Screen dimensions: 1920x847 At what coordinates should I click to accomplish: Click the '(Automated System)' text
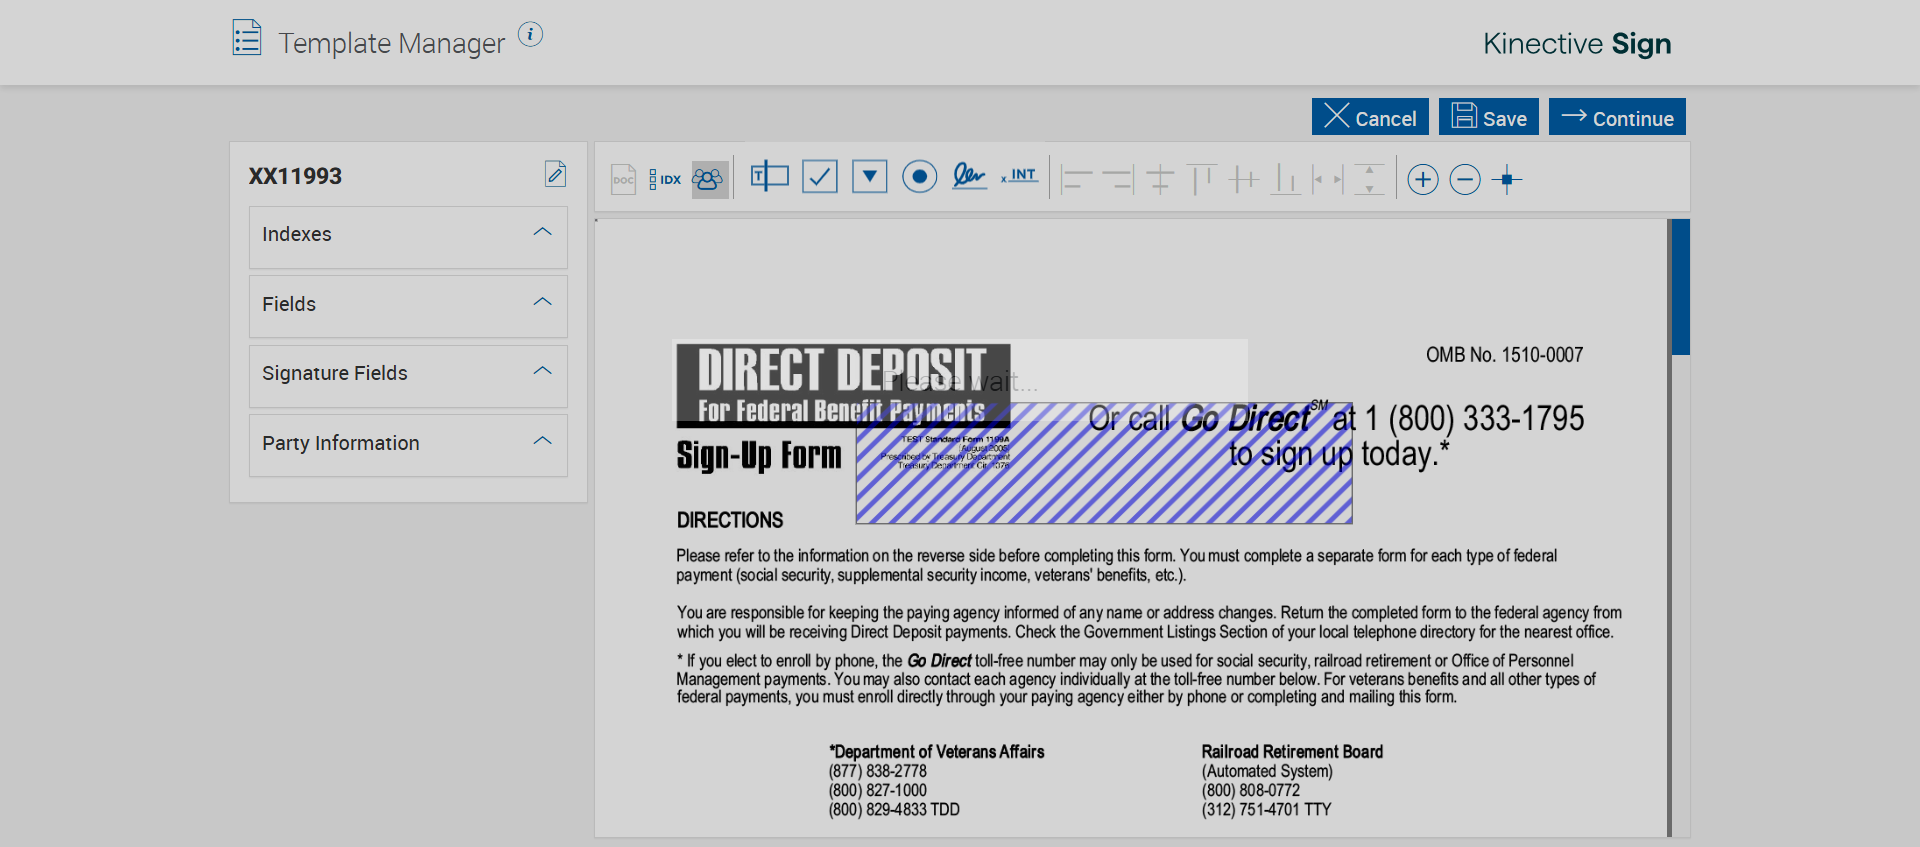coord(1267,771)
